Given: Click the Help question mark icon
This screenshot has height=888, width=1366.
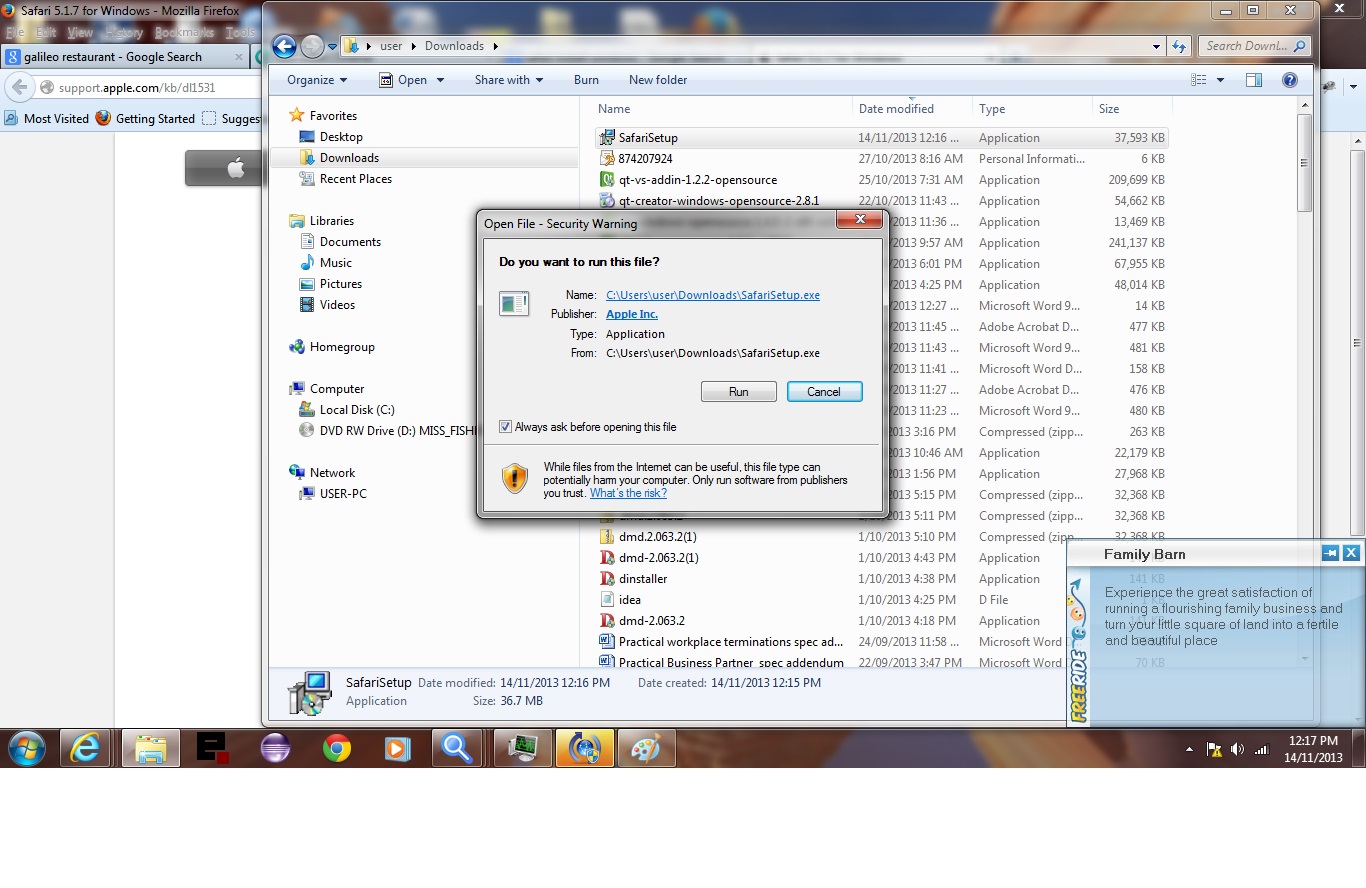Looking at the screenshot, I should coord(1289,80).
